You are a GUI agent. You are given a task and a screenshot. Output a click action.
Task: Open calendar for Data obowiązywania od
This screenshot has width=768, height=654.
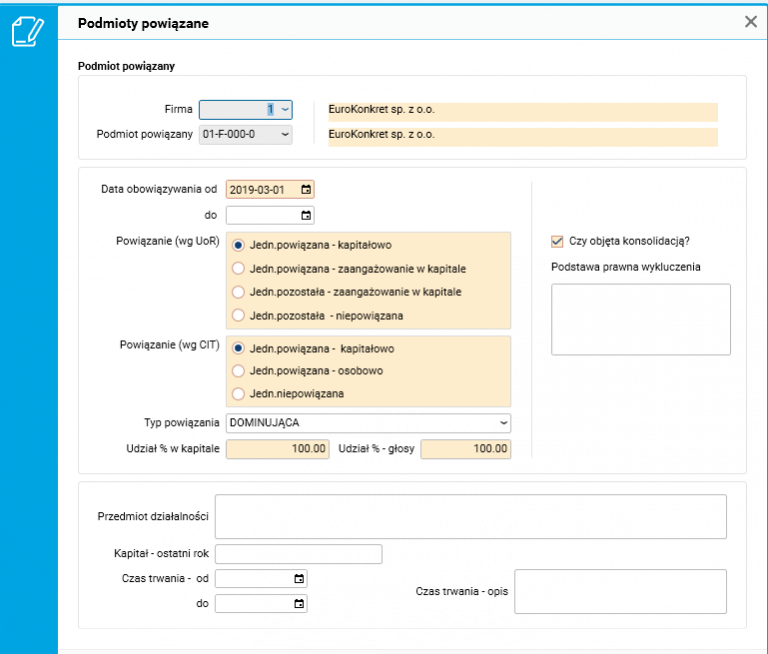(306, 189)
